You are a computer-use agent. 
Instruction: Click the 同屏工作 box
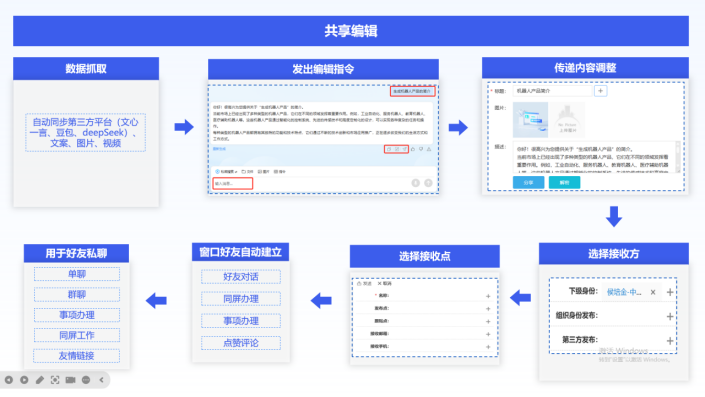77,335
